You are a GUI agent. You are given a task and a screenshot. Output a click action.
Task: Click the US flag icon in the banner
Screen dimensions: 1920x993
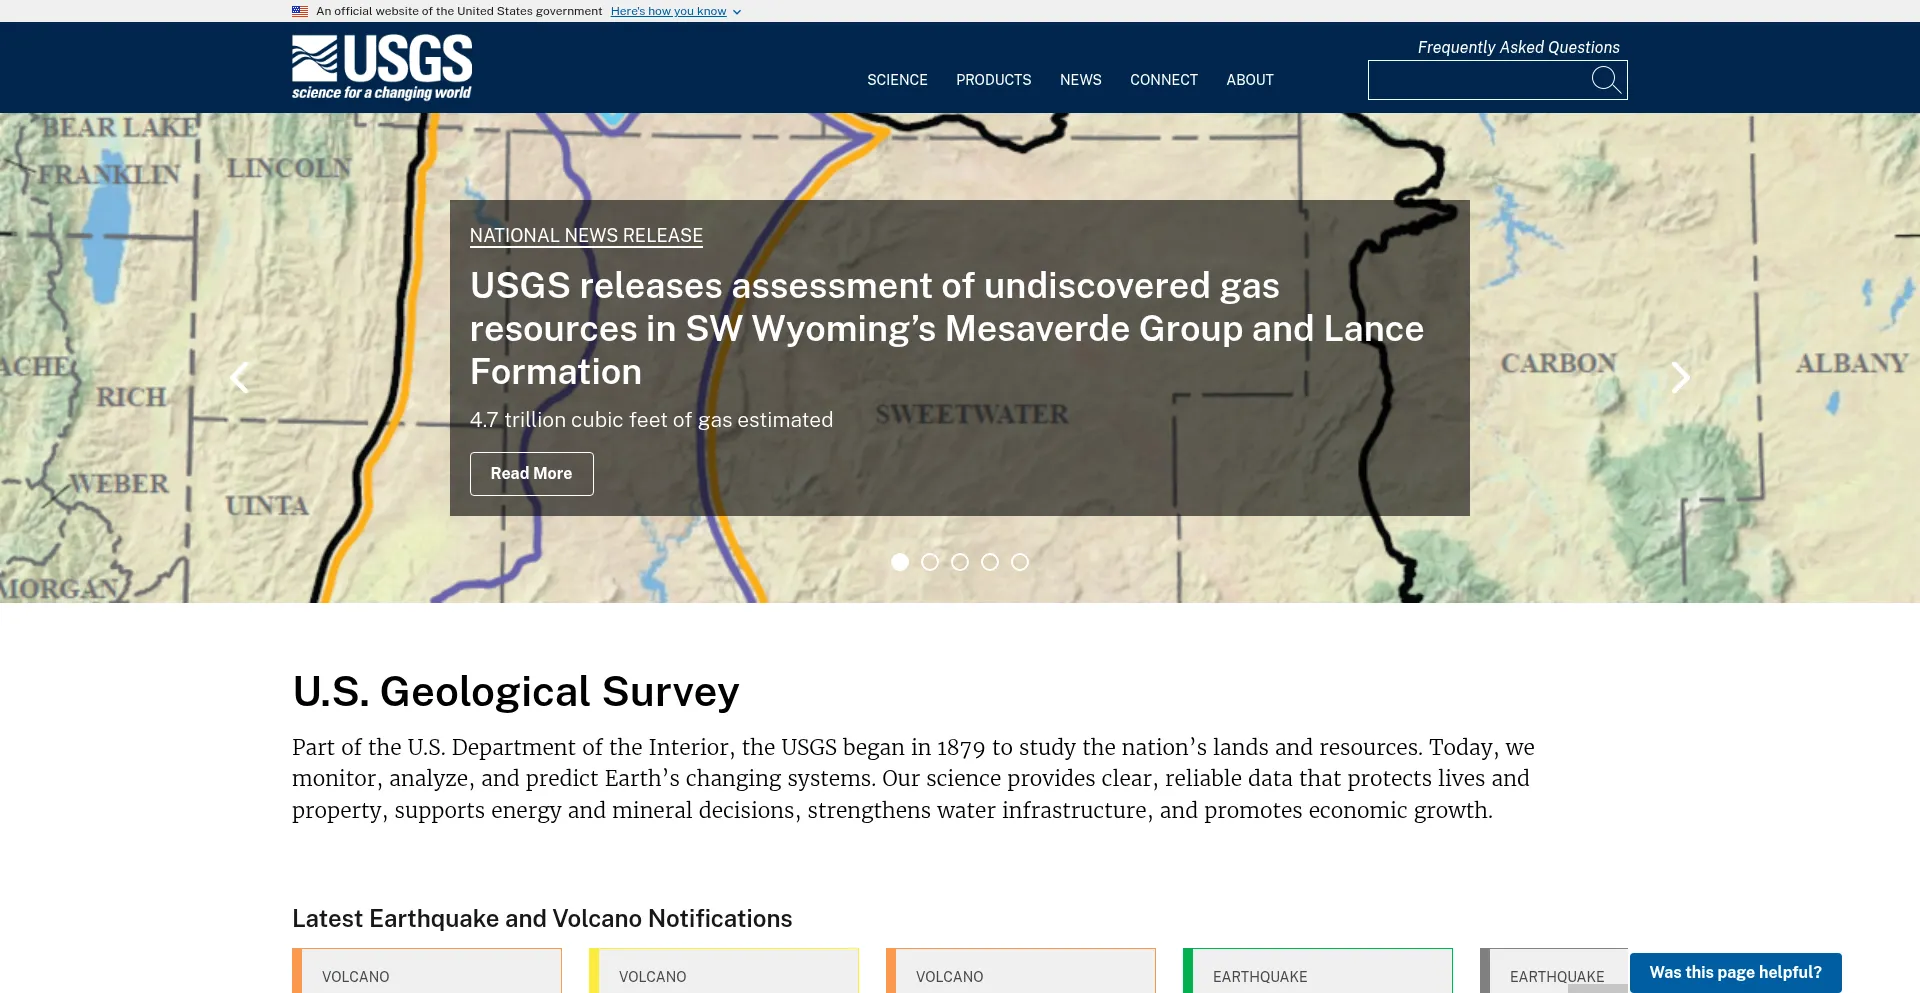click(x=300, y=12)
